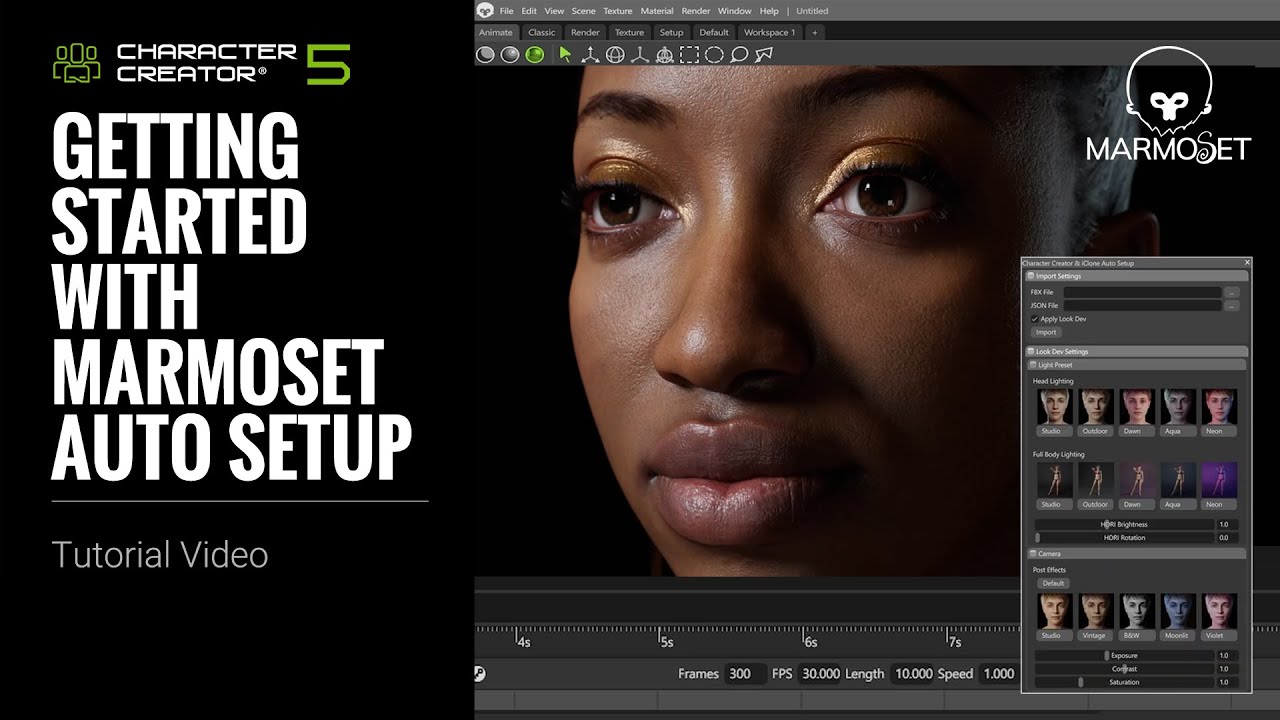Click the Default post effects button

pos(1053,583)
